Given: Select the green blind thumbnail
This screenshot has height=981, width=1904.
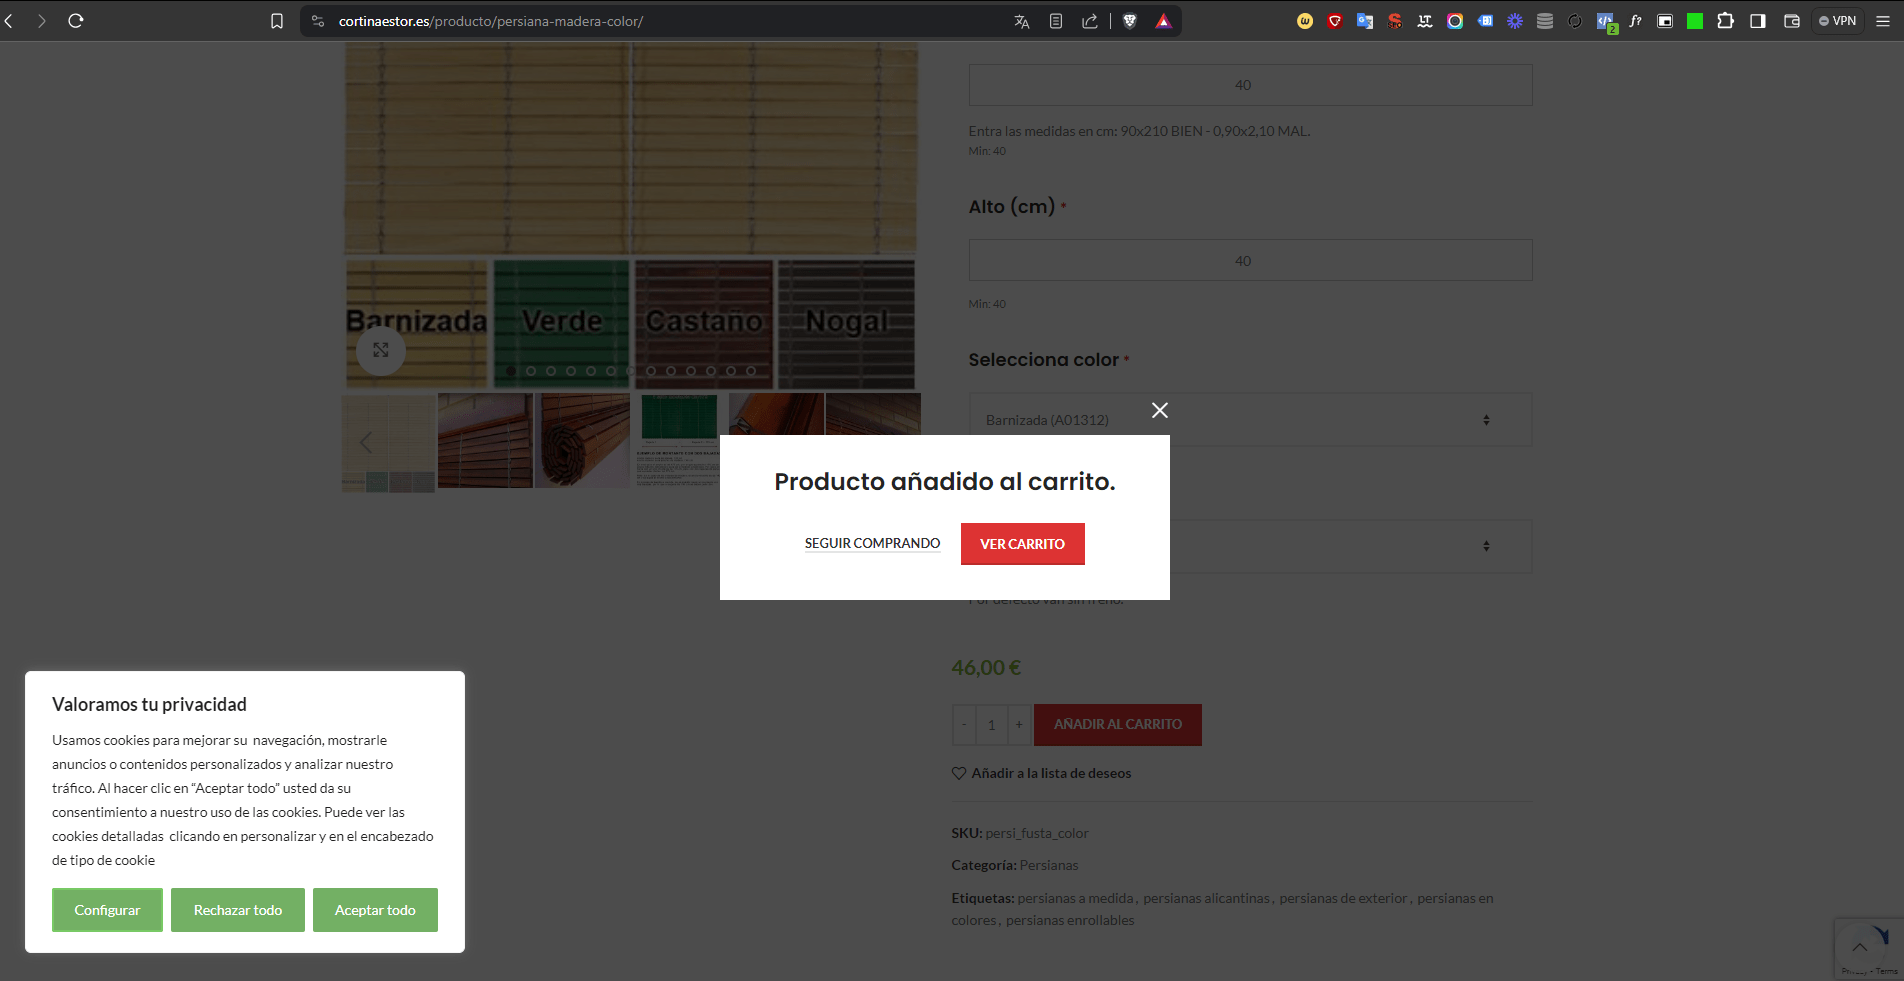Looking at the screenshot, I should click(x=679, y=440).
